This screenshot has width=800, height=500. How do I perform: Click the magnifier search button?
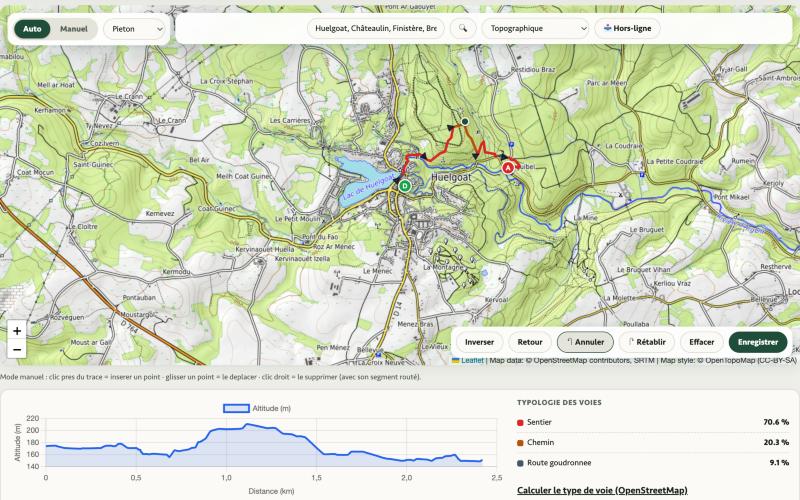click(463, 29)
